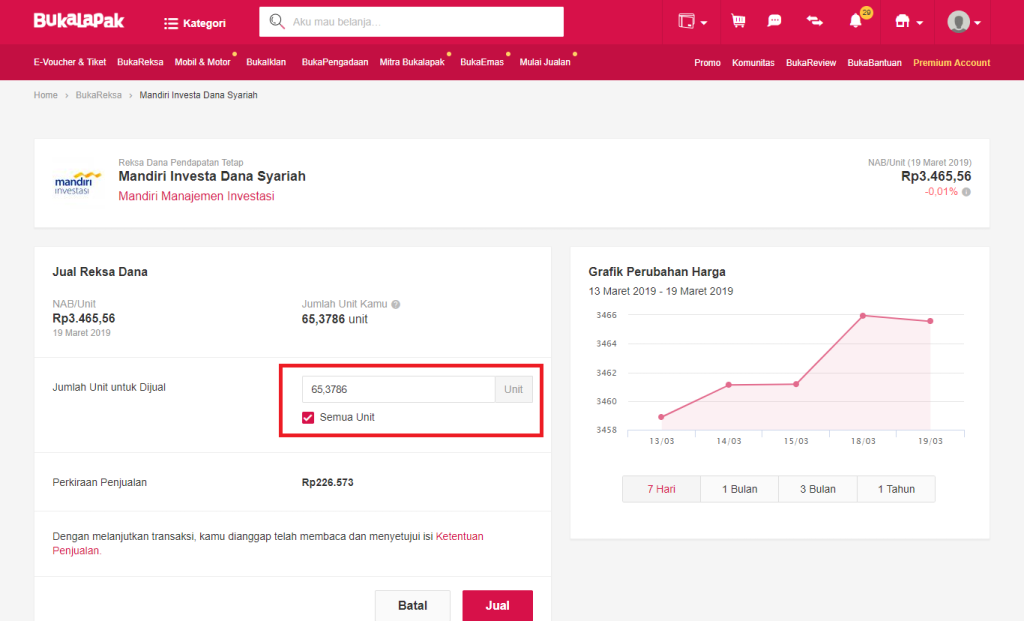Open the Promo link
Image resolution: width=1024 pixels, height=621 pixels.
[x=707, y=63]
